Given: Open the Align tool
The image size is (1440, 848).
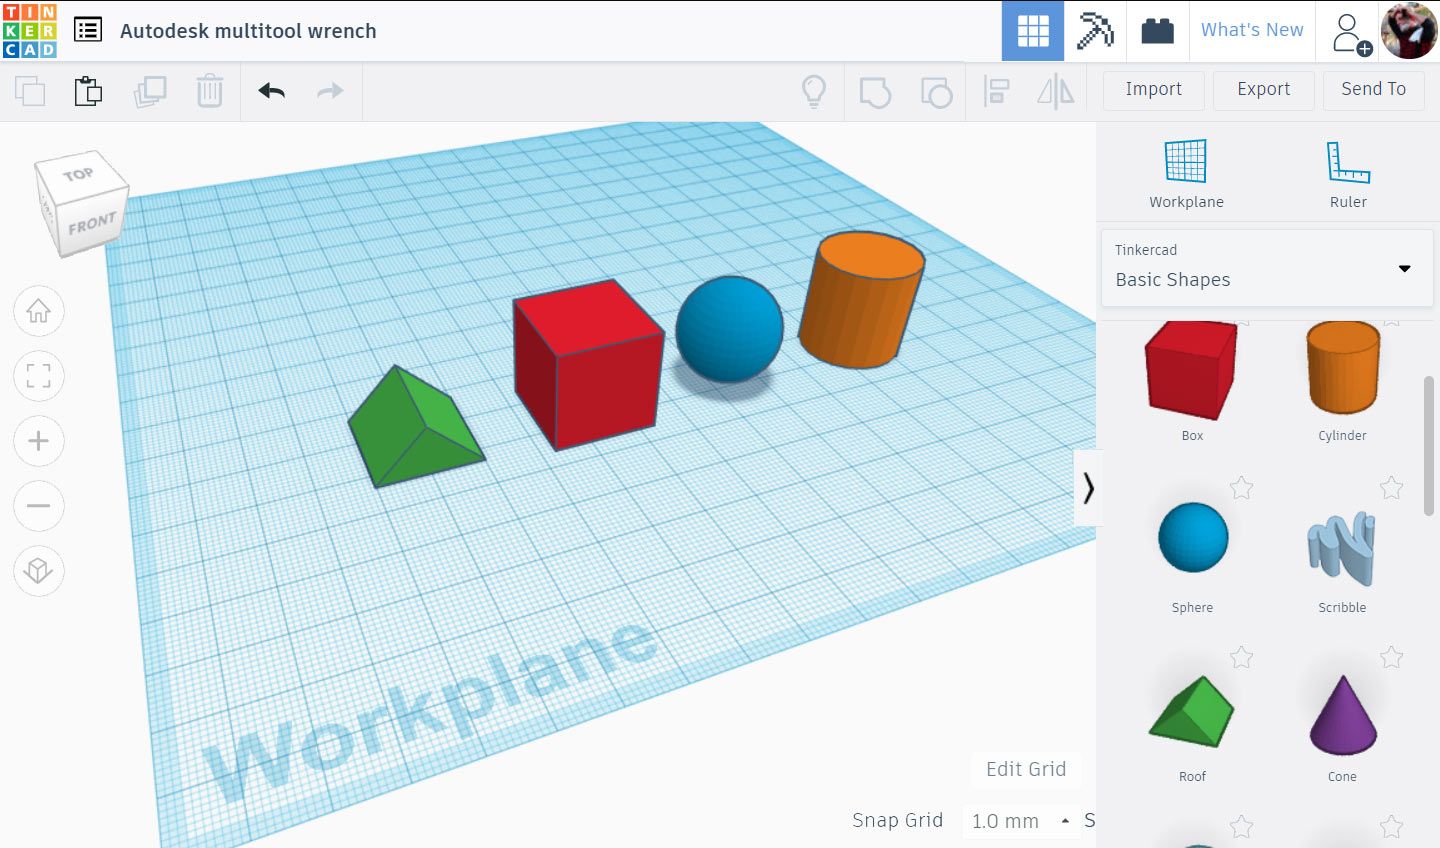Looking at the screenshot, I should (x=996, y=91).
